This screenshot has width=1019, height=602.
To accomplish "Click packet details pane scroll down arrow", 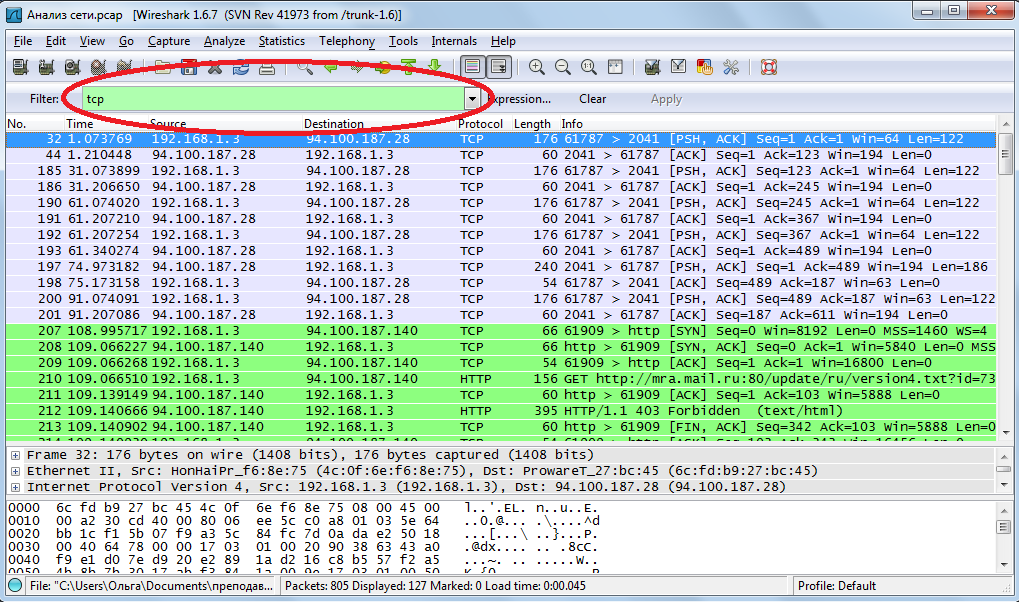I will point(1005,485).
